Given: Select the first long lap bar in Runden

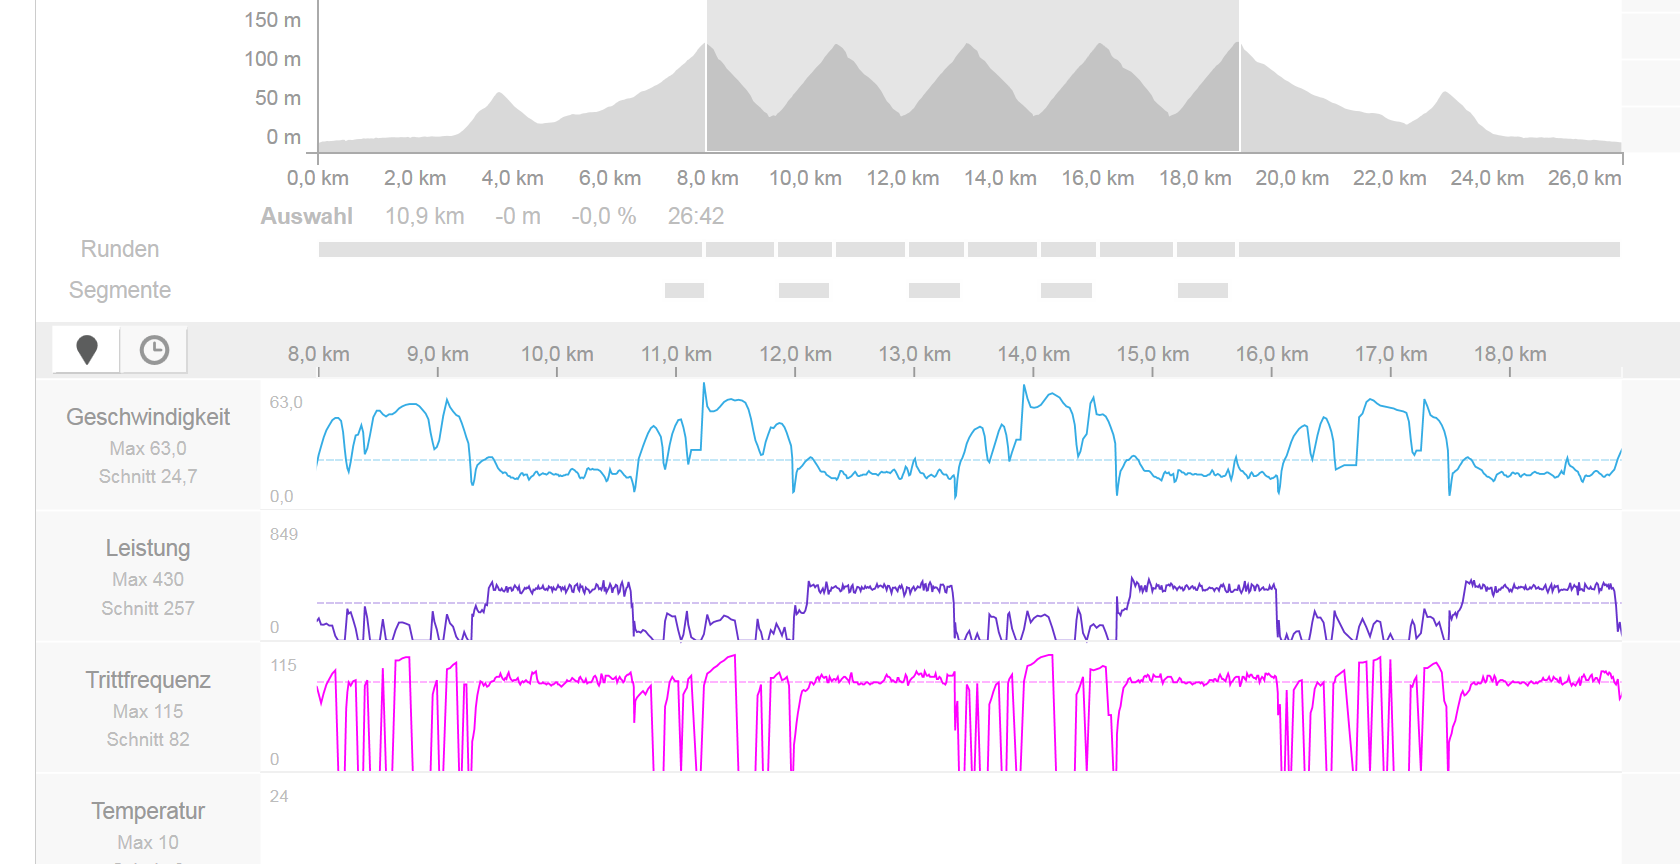Looking at the screenshot, I should click(x=510, y=250).
